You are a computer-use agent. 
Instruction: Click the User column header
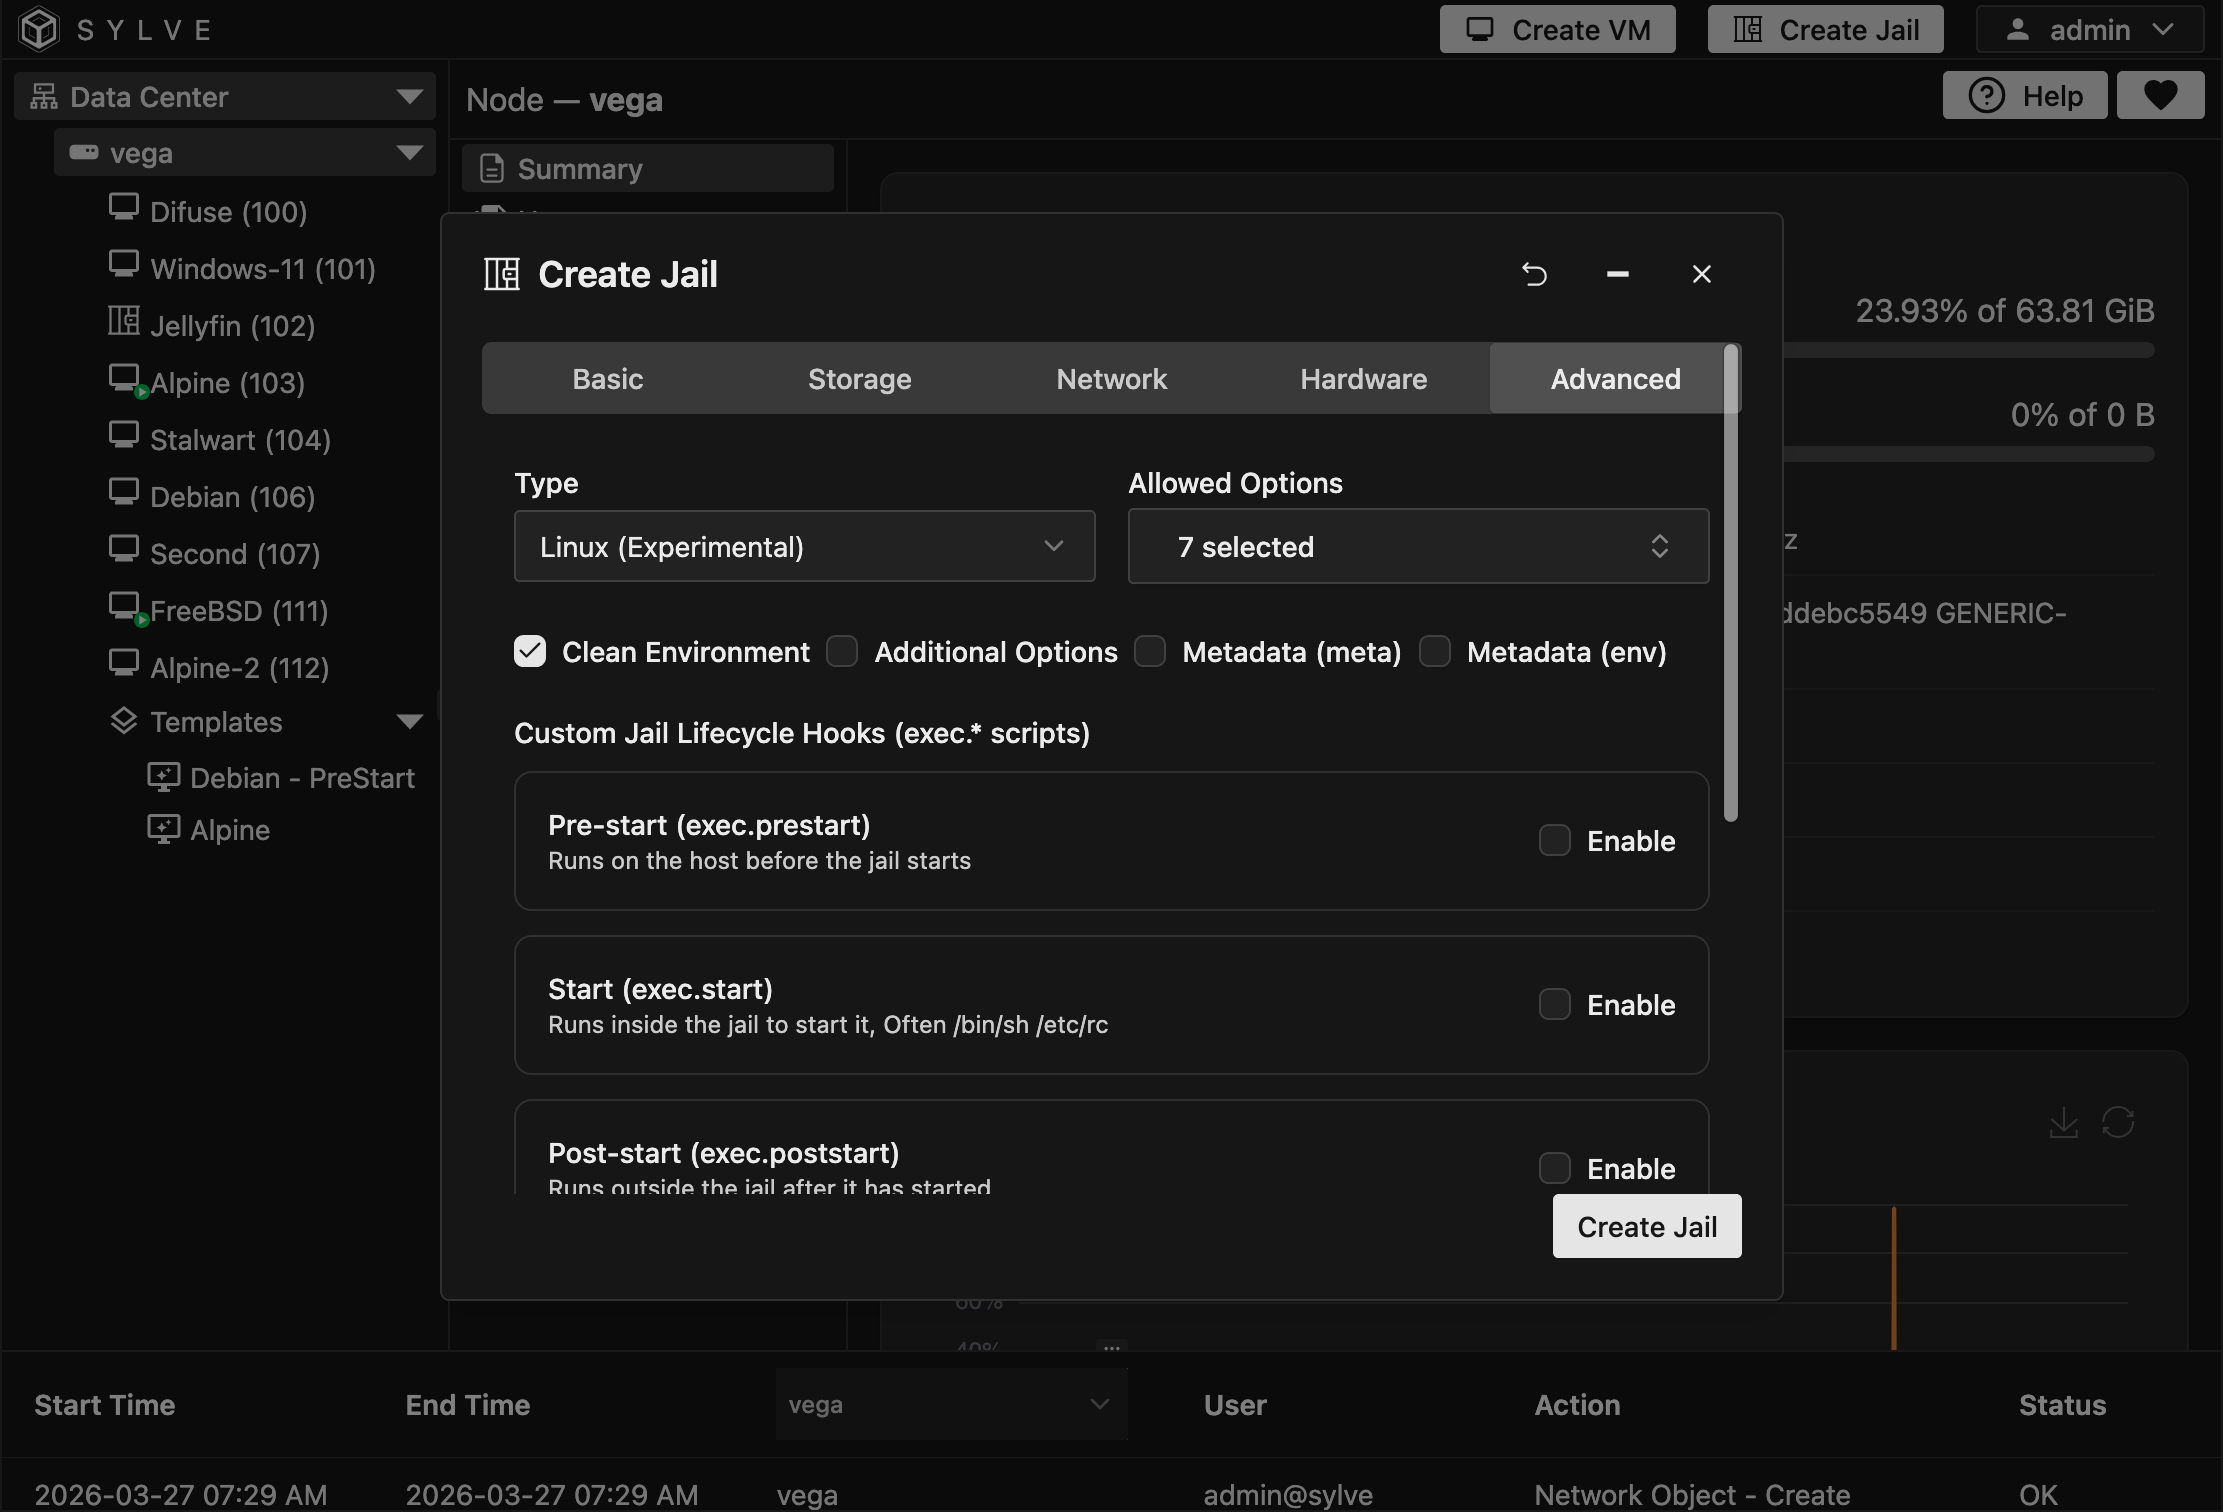tap(1235, 1405)
